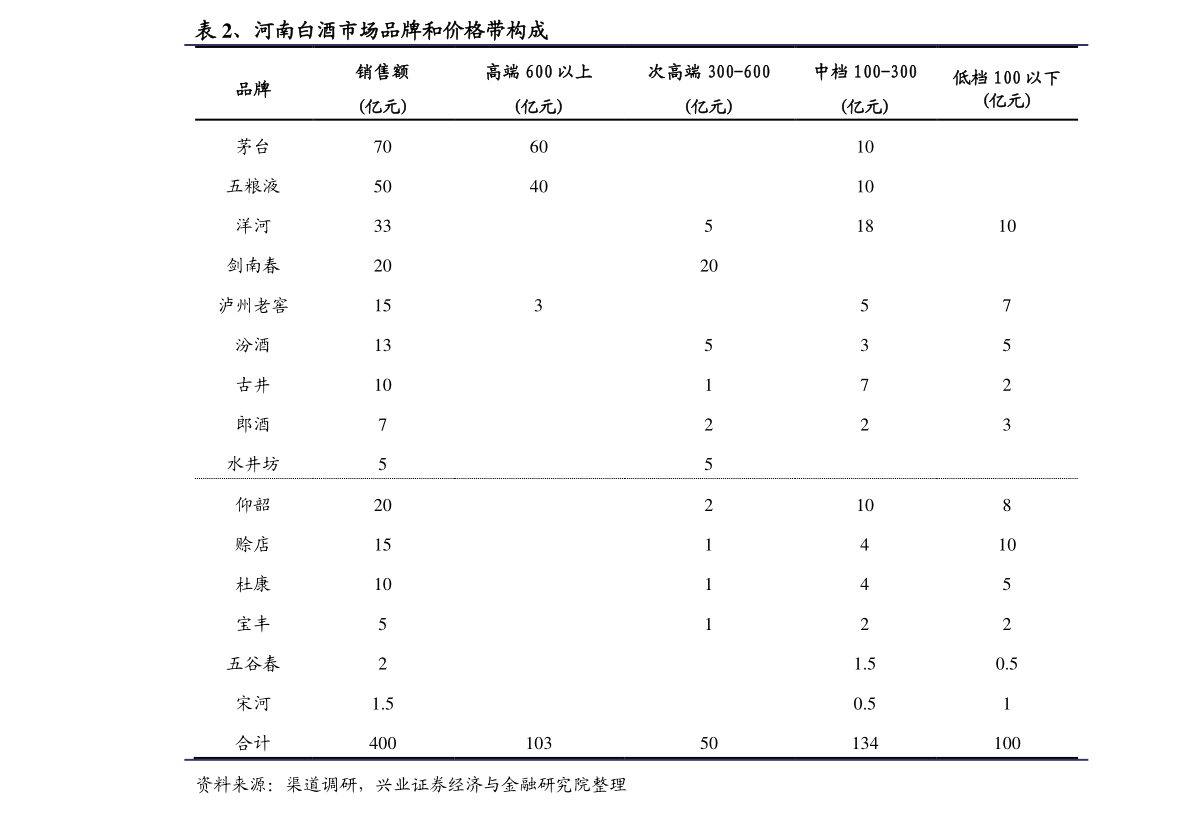1191x815 pixels.
Task: Click the source note 资料来源：渠道调研
Action: pyautogui.click(x=277, y=784)
